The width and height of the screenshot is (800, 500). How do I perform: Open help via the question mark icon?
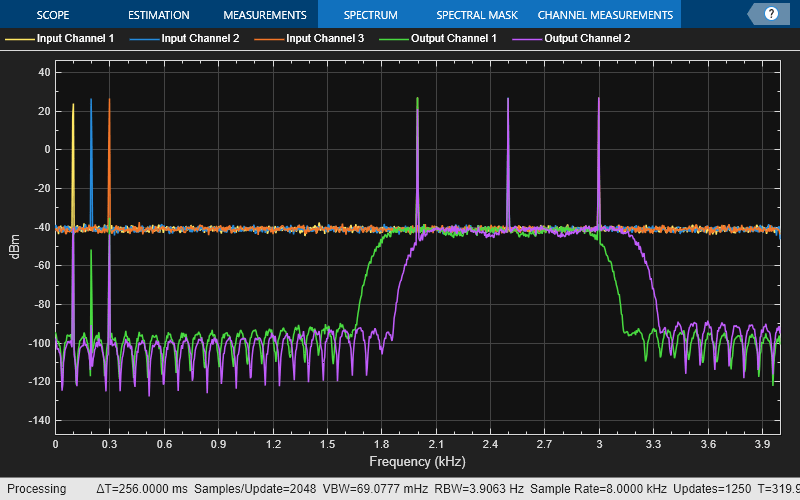click(x=771, y=14)
